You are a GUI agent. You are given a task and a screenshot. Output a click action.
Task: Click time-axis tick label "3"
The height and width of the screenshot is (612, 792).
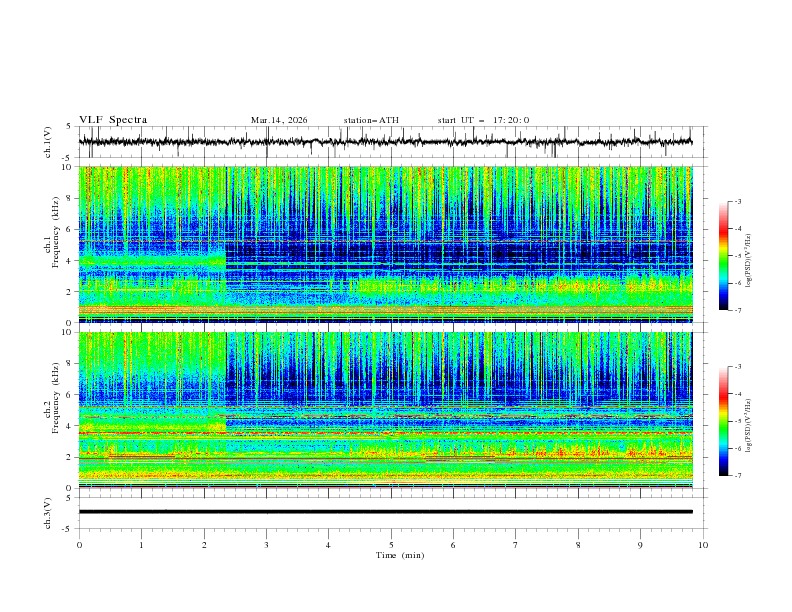point(266,545)
